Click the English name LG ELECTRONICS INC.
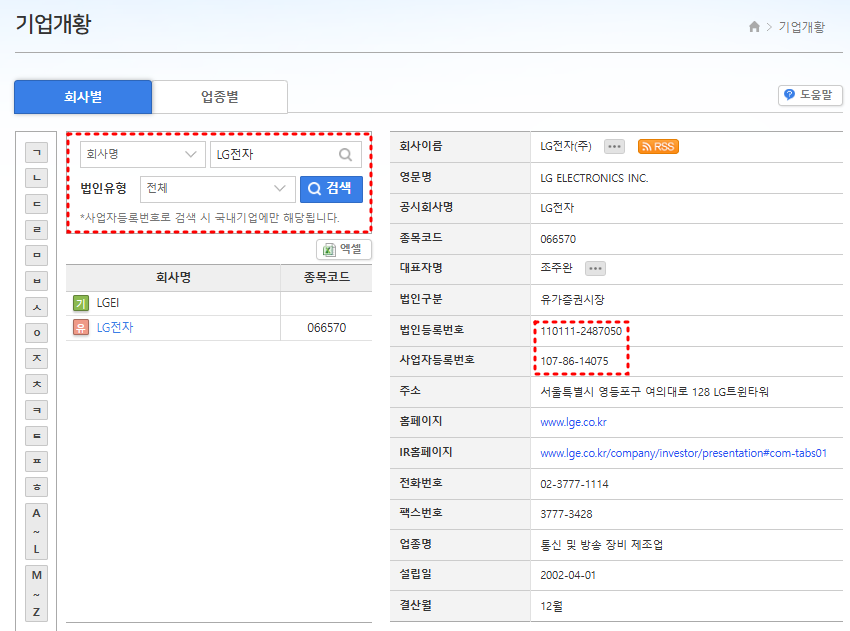The image size is (850, 631). click(x=594, y=178)
